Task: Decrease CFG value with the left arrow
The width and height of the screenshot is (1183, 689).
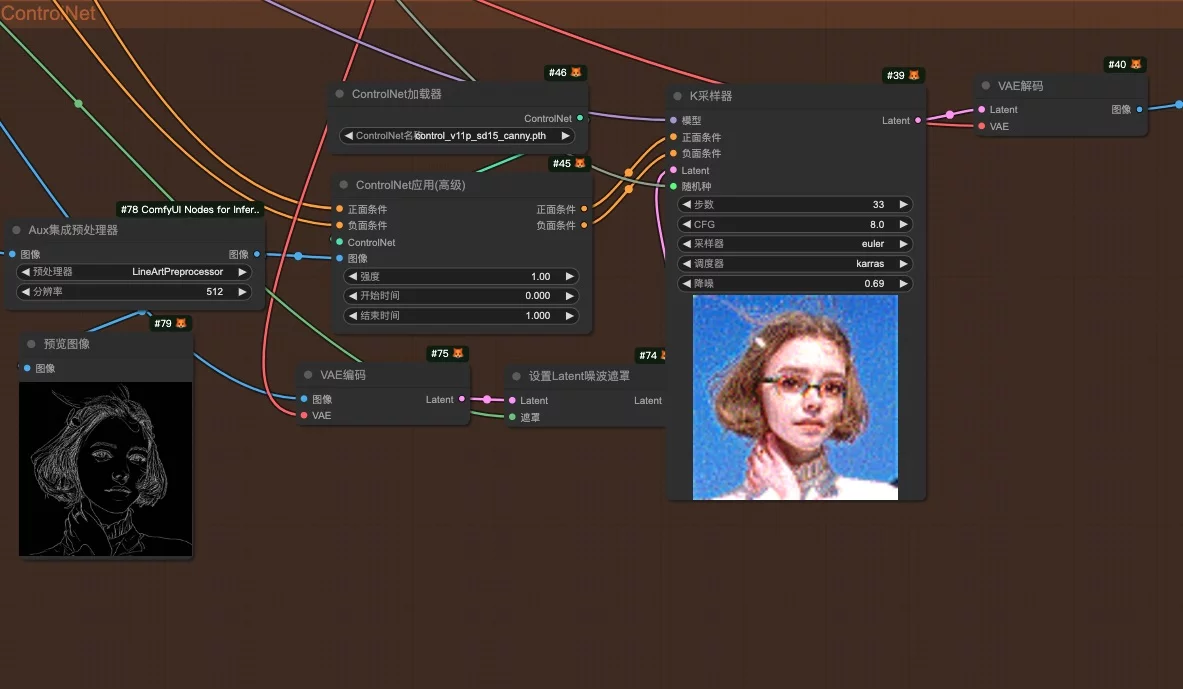Action: coord(686,225)
